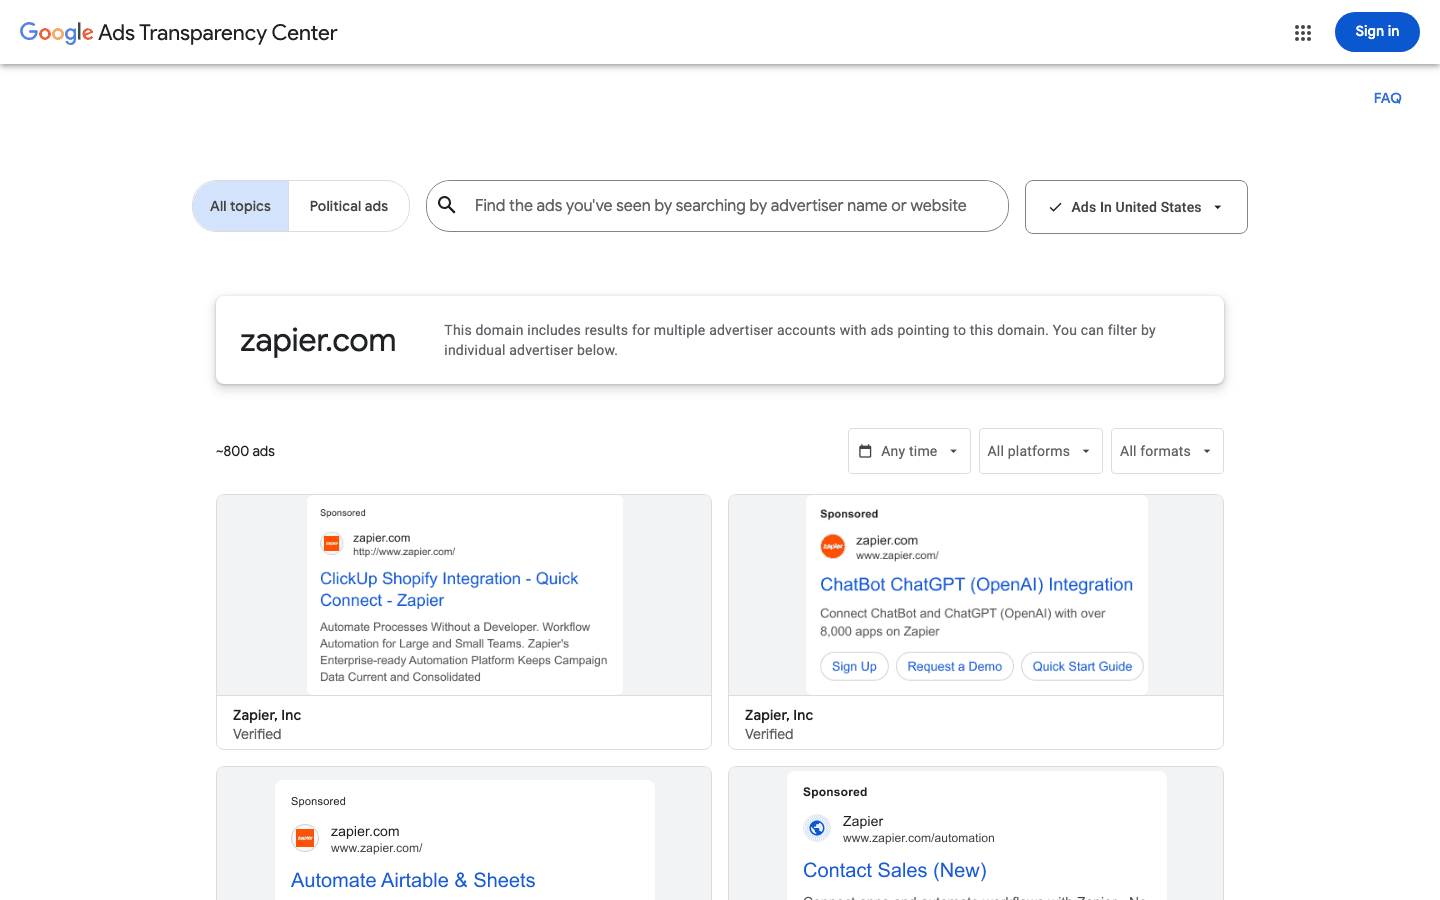Open ChatBot ChatGPT (OpenAI) Integration headline

[x=976, y=585]
